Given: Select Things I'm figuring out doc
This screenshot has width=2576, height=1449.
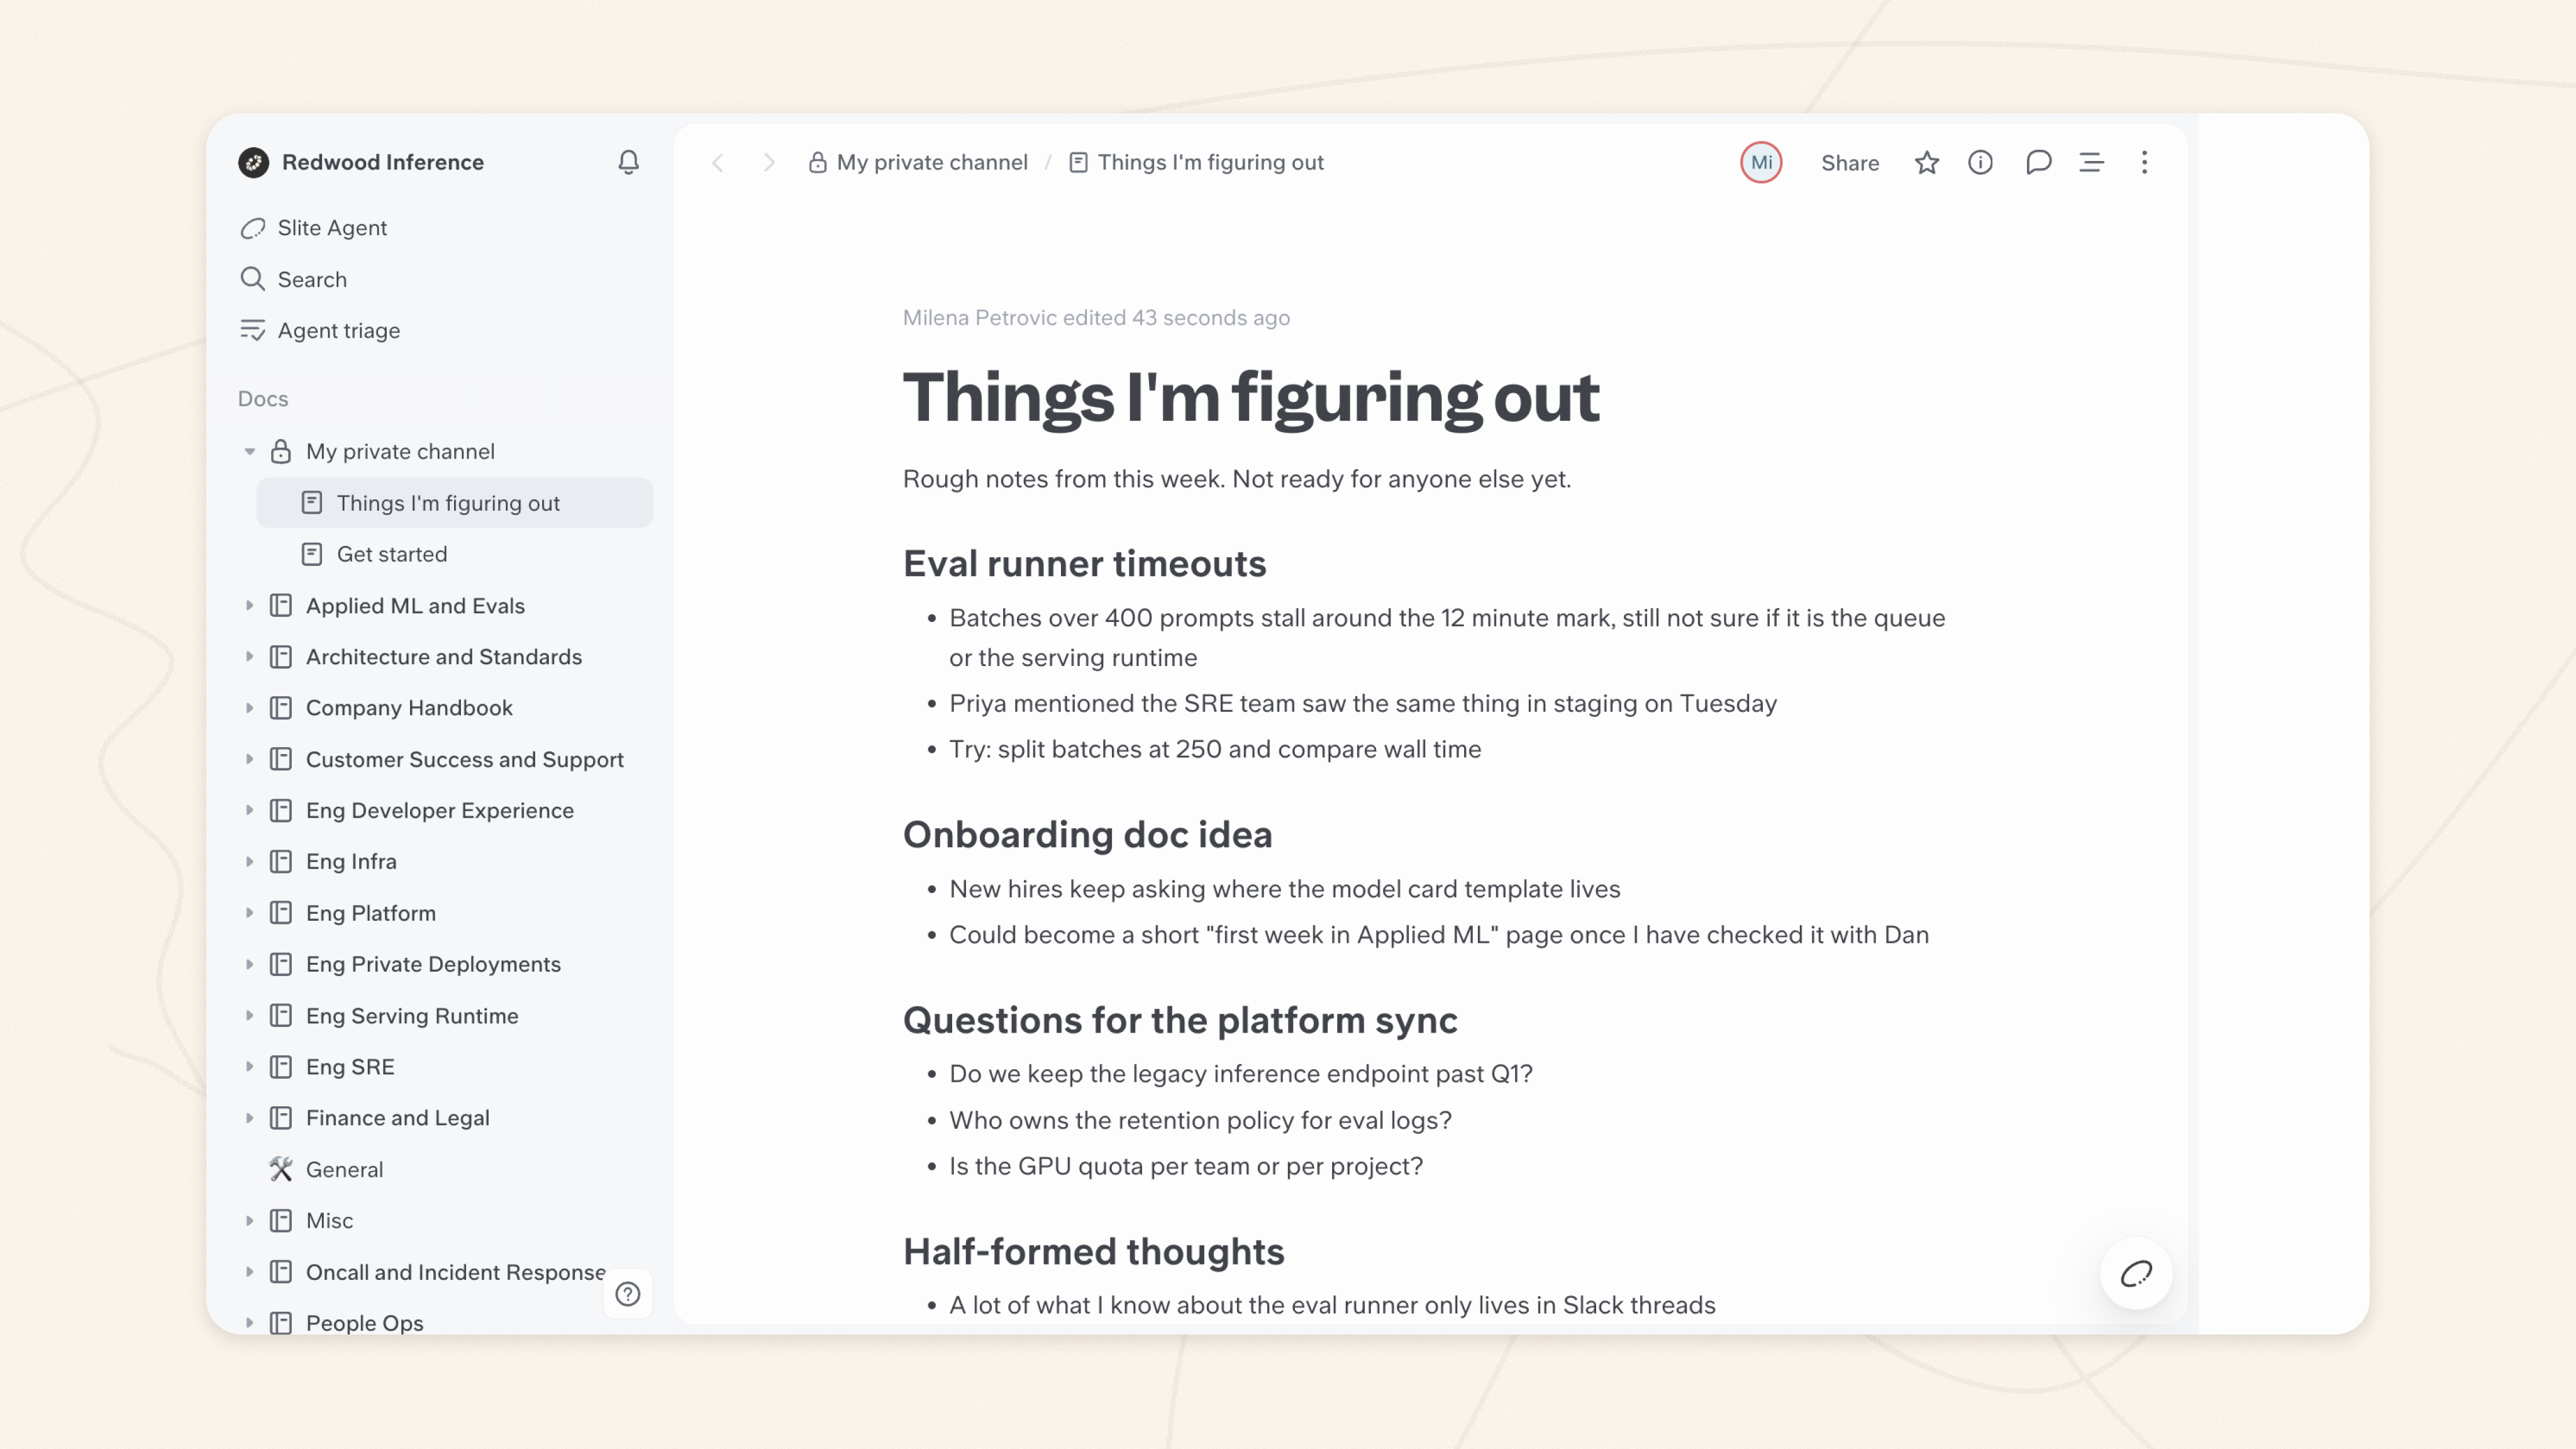Looking at the screenshot, I should [x=455, y=503].
